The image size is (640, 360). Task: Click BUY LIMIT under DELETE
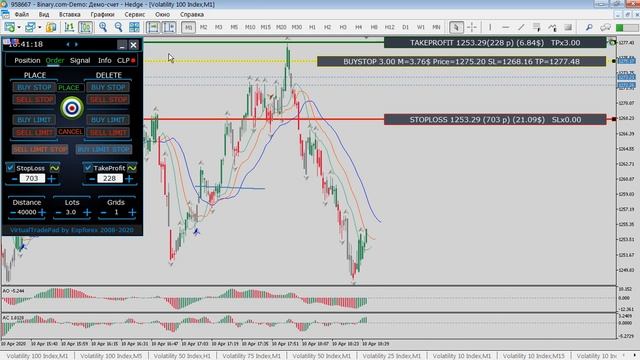108,120
